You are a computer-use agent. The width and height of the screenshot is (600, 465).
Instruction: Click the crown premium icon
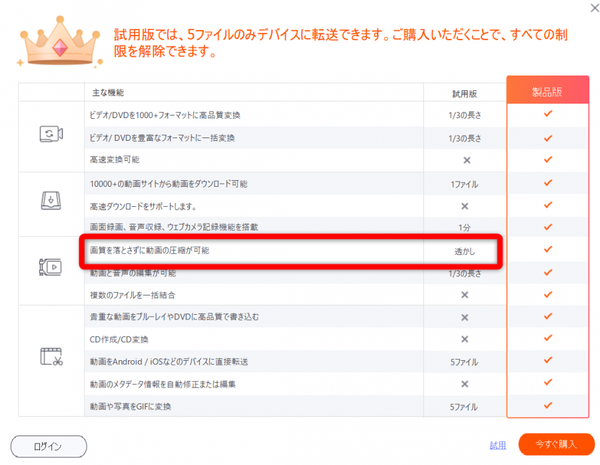pos(60,42)
